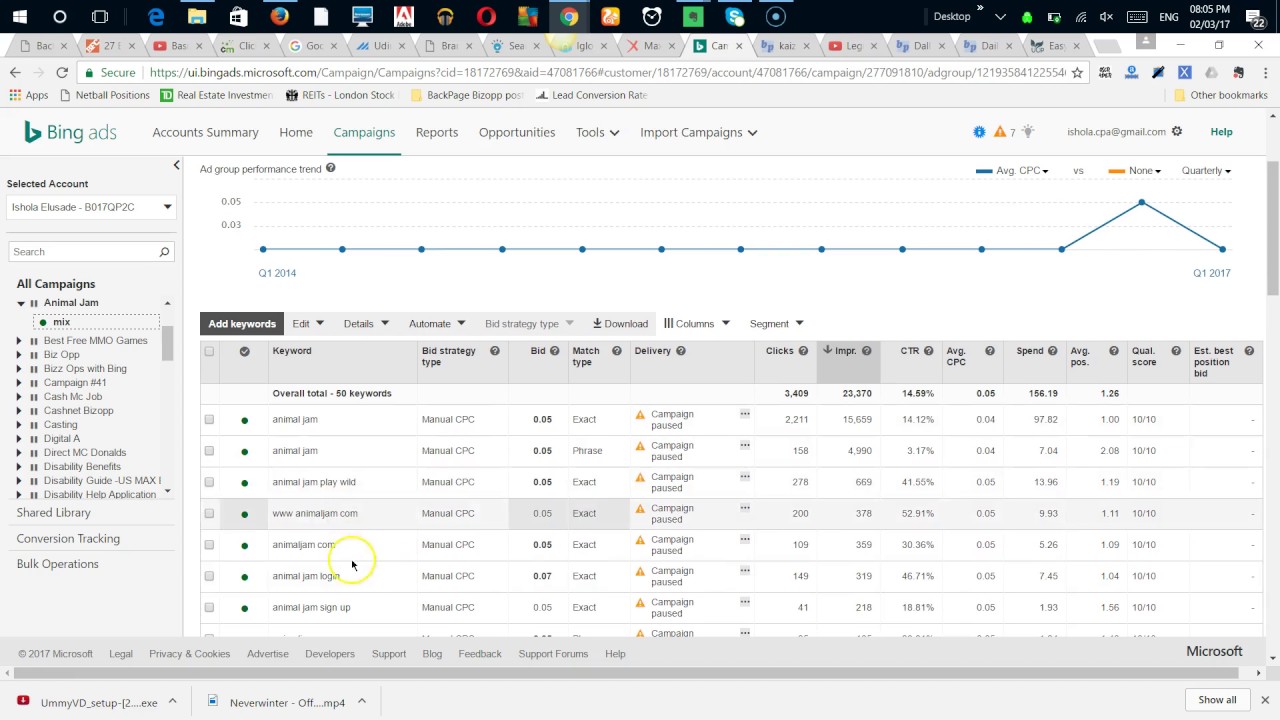Click the Bing ads logo
Viewport: 1280px width, 720px height.
tap(70, 132)
